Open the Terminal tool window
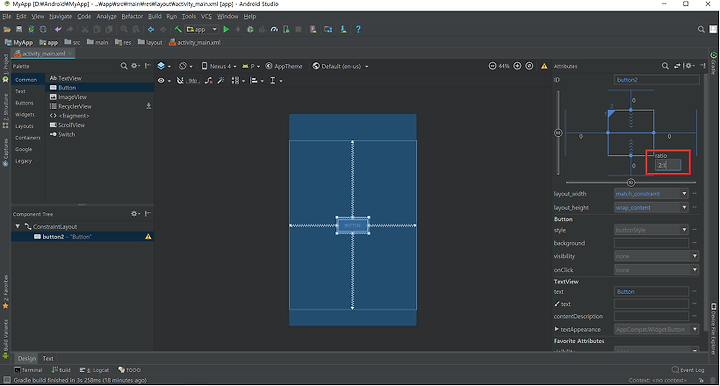720x386 pixels. point(28,370)
